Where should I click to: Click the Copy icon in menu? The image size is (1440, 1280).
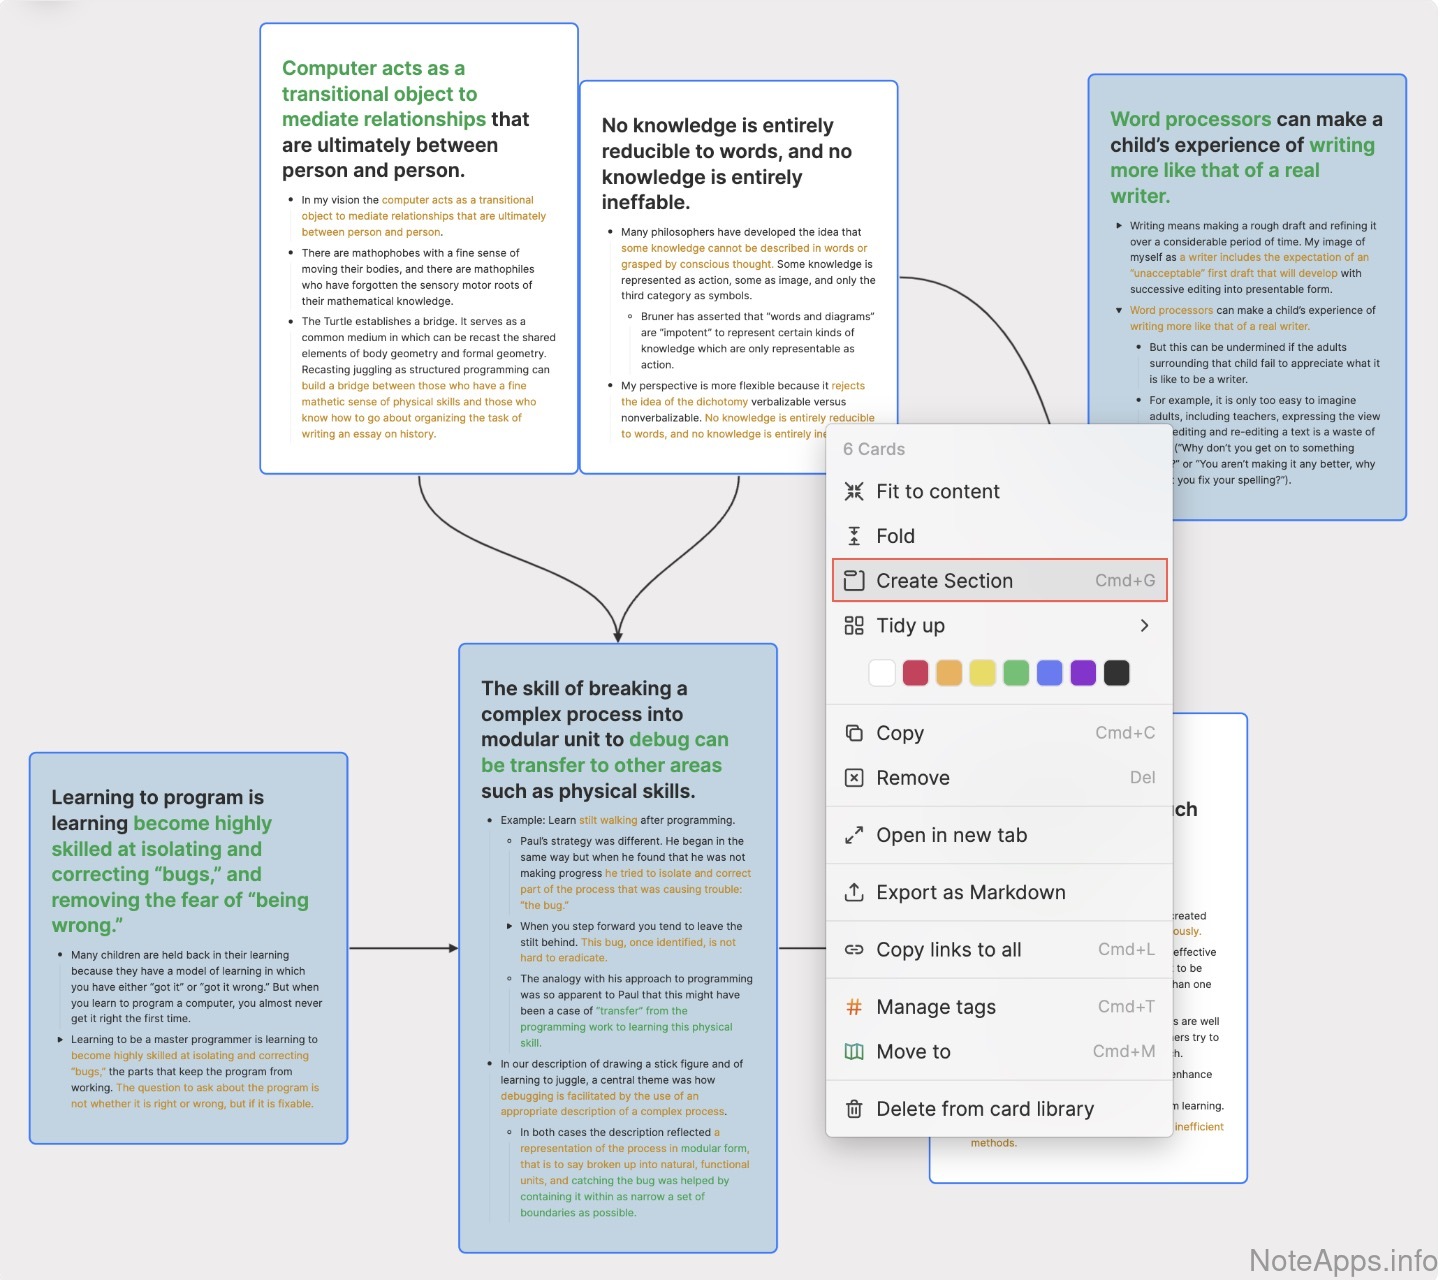pos(854,733)
